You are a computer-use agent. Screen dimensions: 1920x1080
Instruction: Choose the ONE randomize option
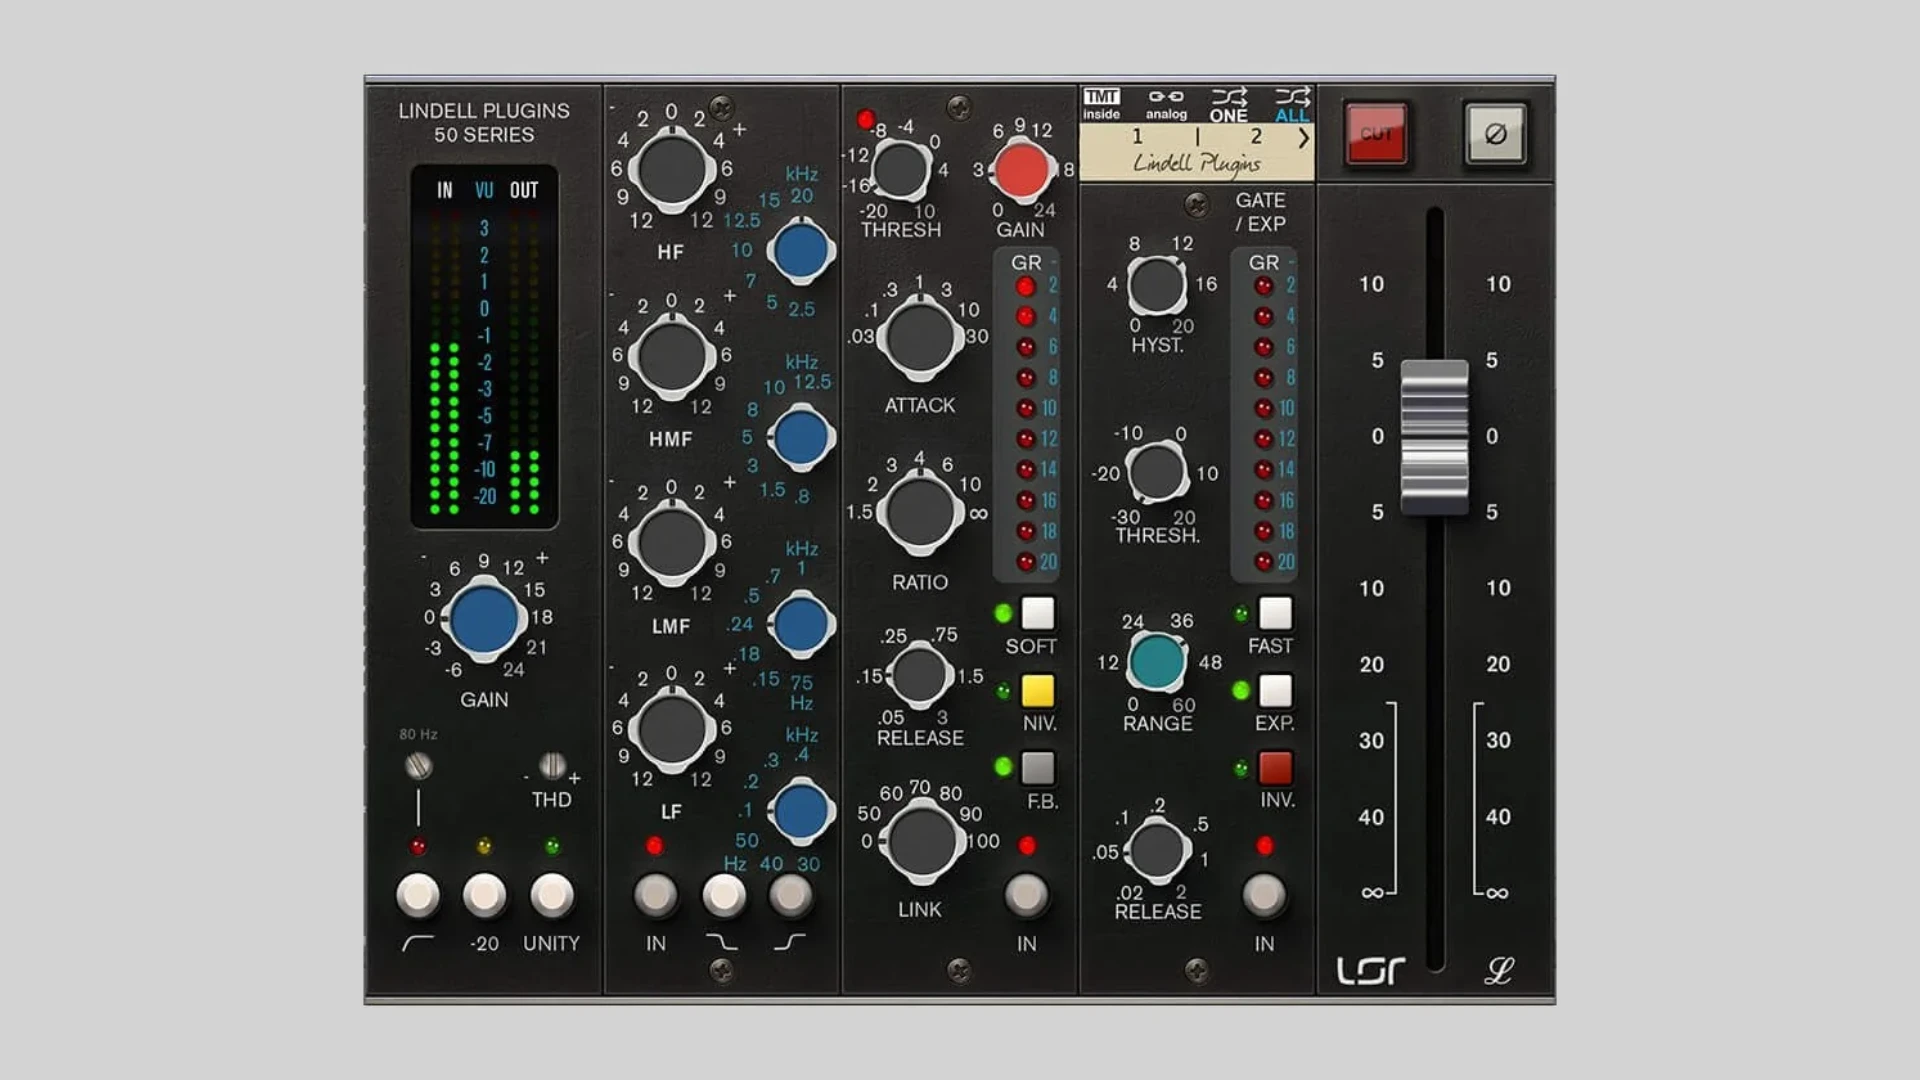1229,105
